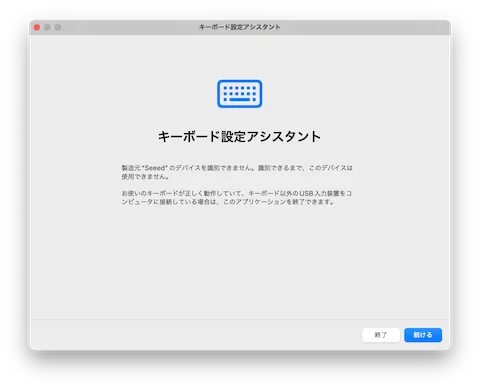Click the blank area below the description text
This screenshot has height=389, width=480.
pyautogui.click(x=239, y=260)
